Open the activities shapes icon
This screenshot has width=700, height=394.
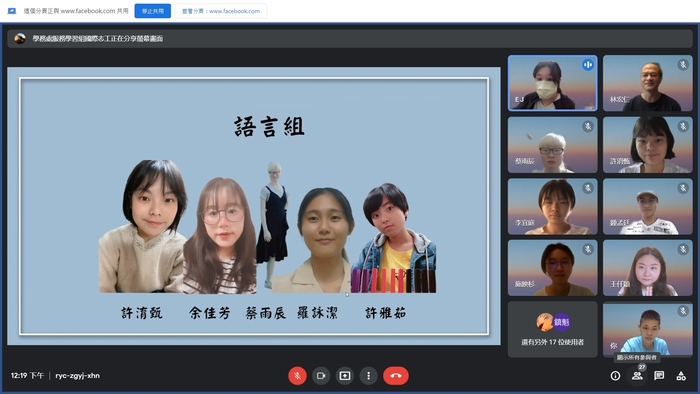[681, 376]
